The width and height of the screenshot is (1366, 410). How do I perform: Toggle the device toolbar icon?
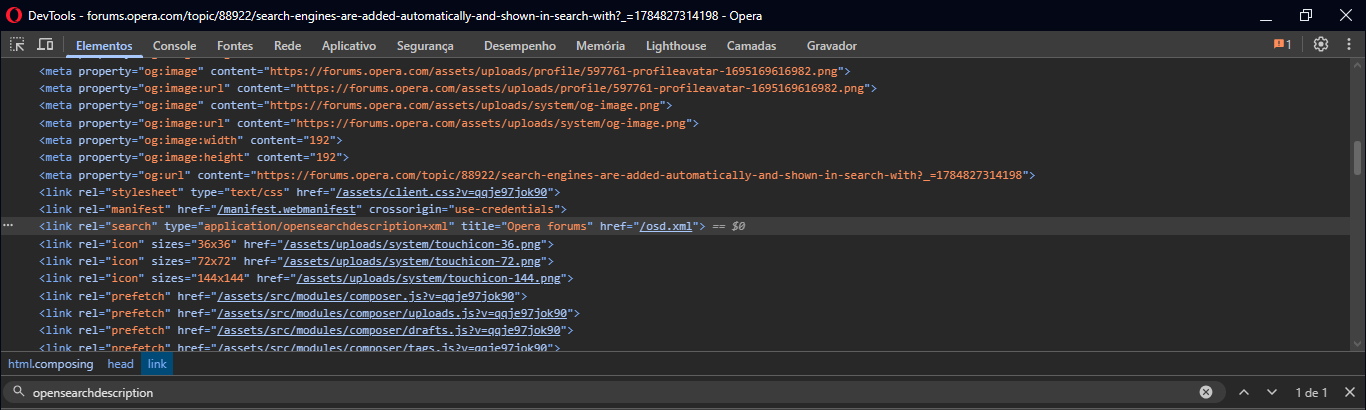pyautogui.click(x=45, y=45)
